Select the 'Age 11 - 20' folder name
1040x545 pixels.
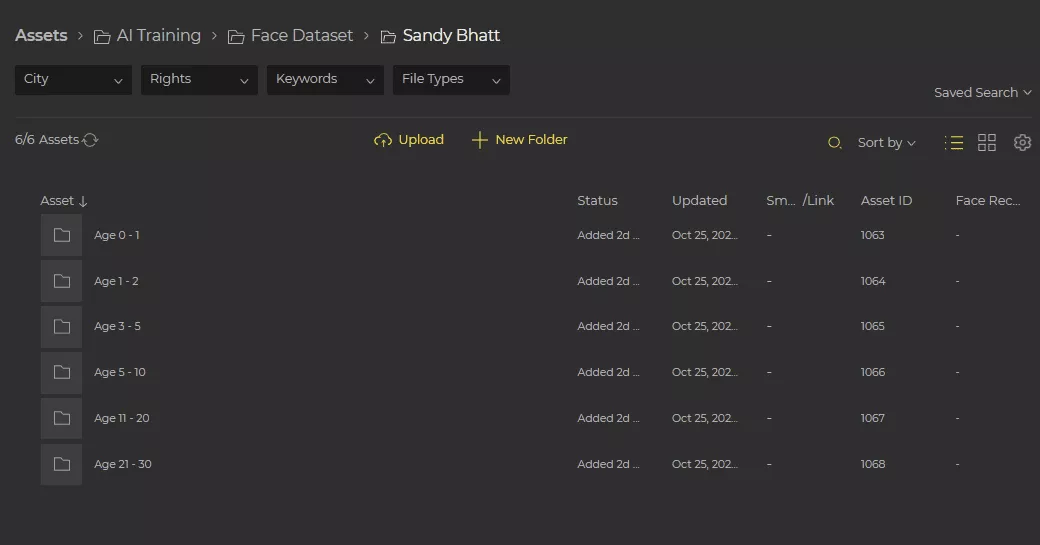[x=121, y=418]
